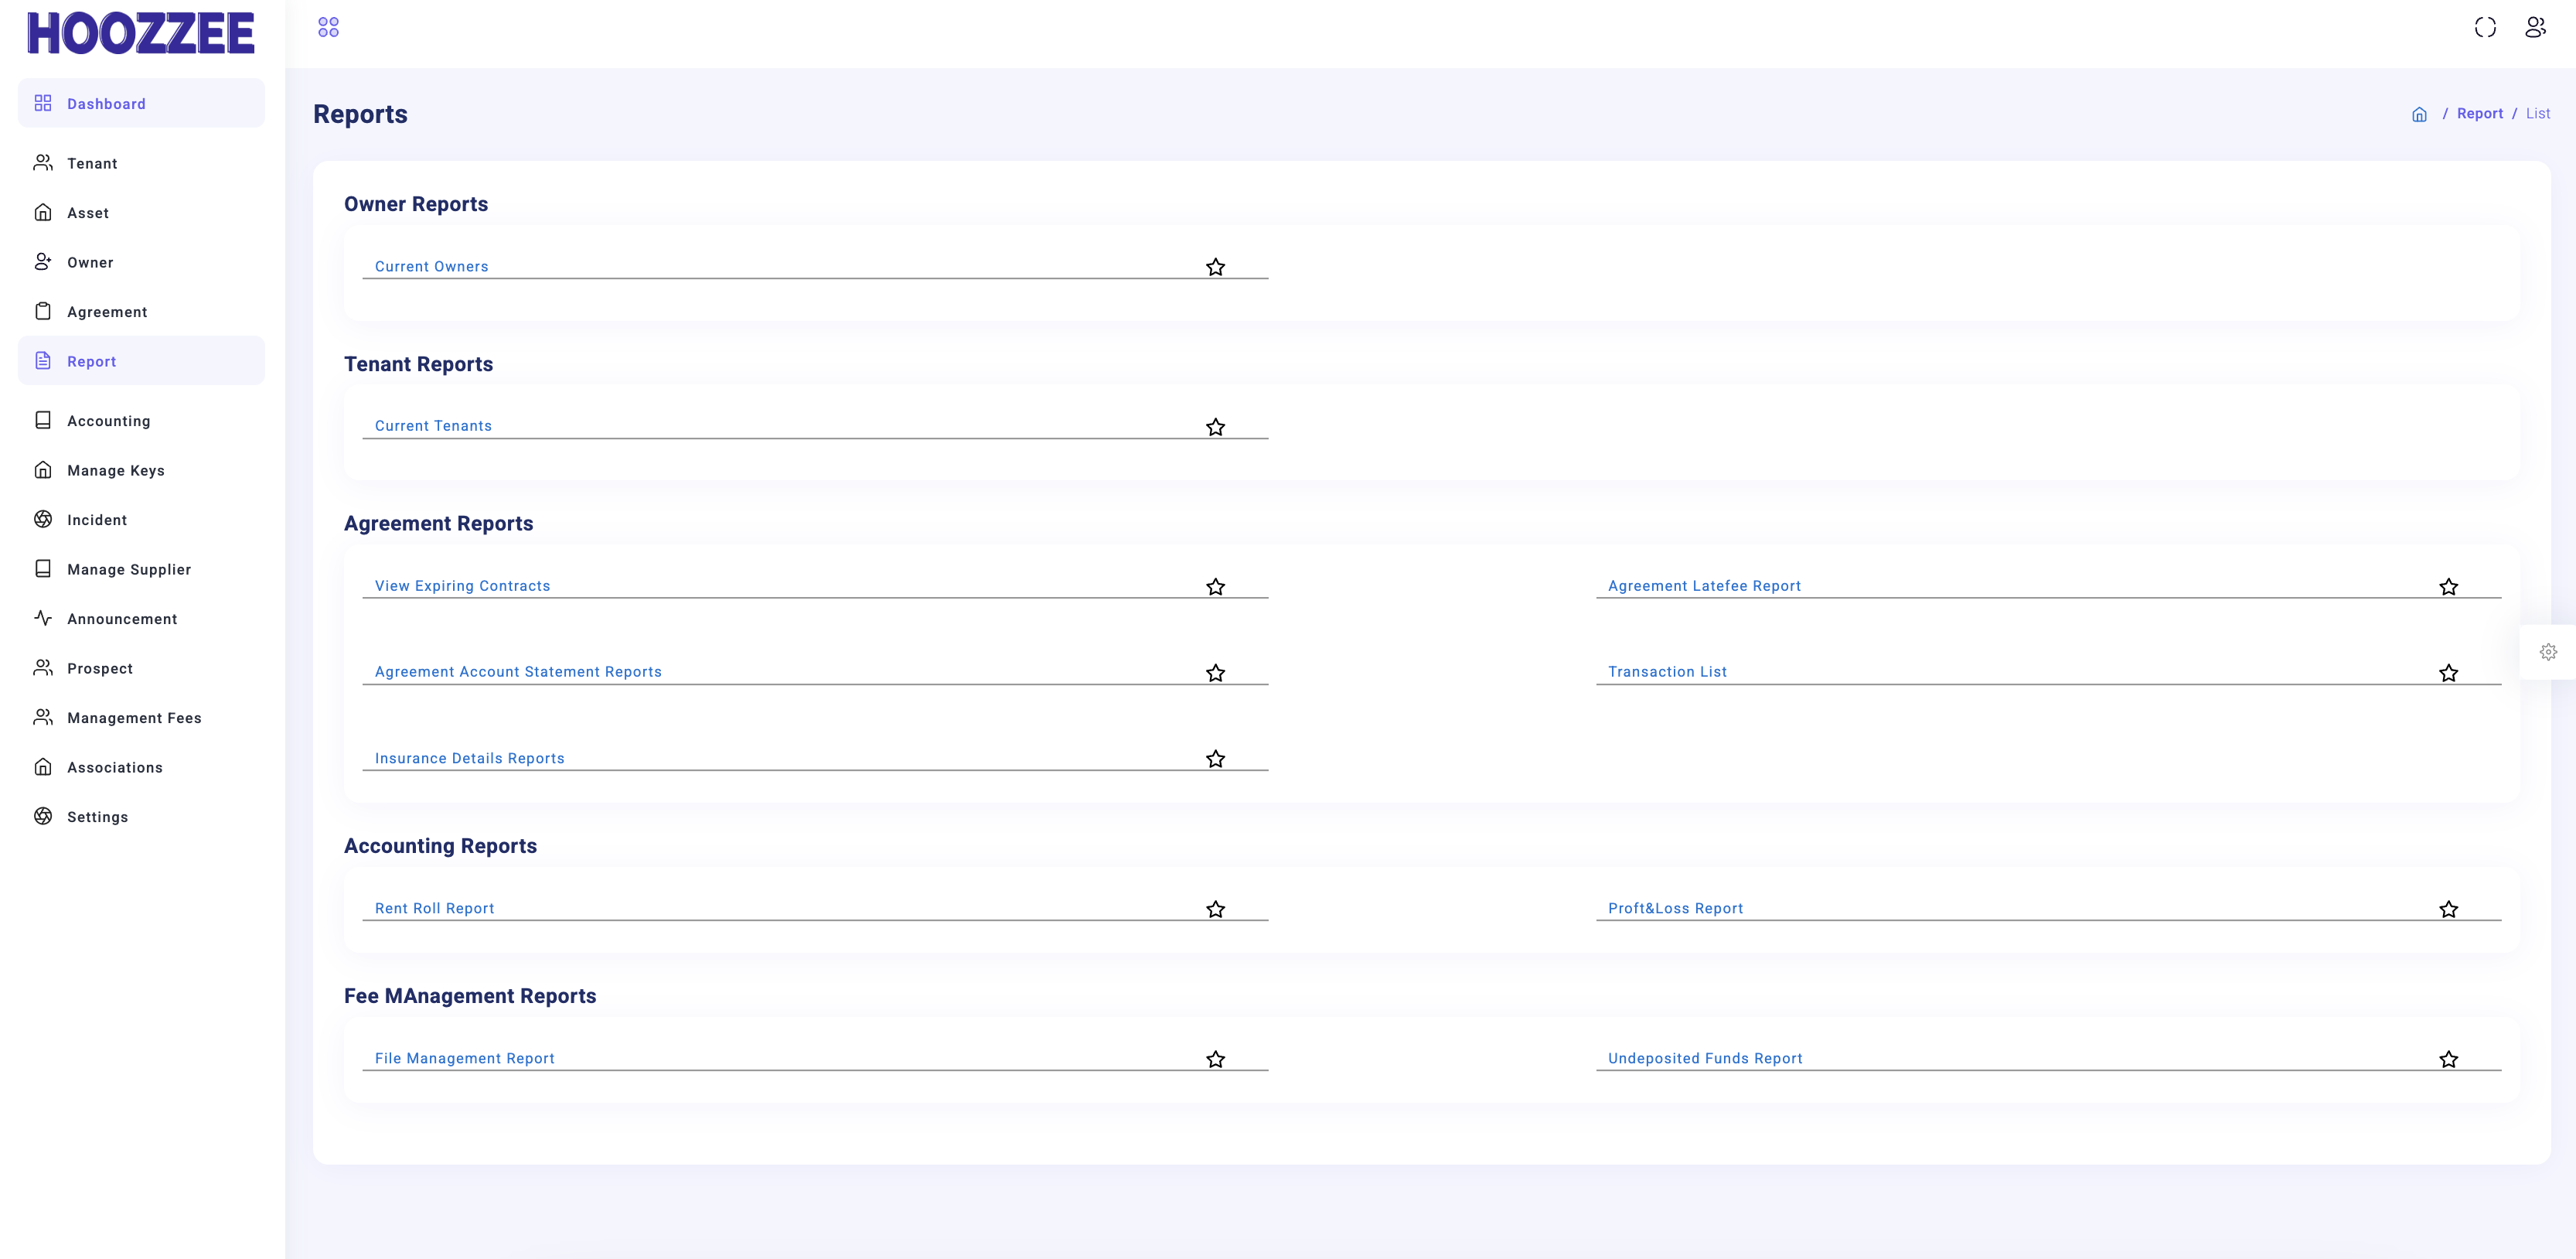Mark Insurance Details Reports as favorite
The height and width of the screenshot is (1259, 2576).
[1215, 759]
